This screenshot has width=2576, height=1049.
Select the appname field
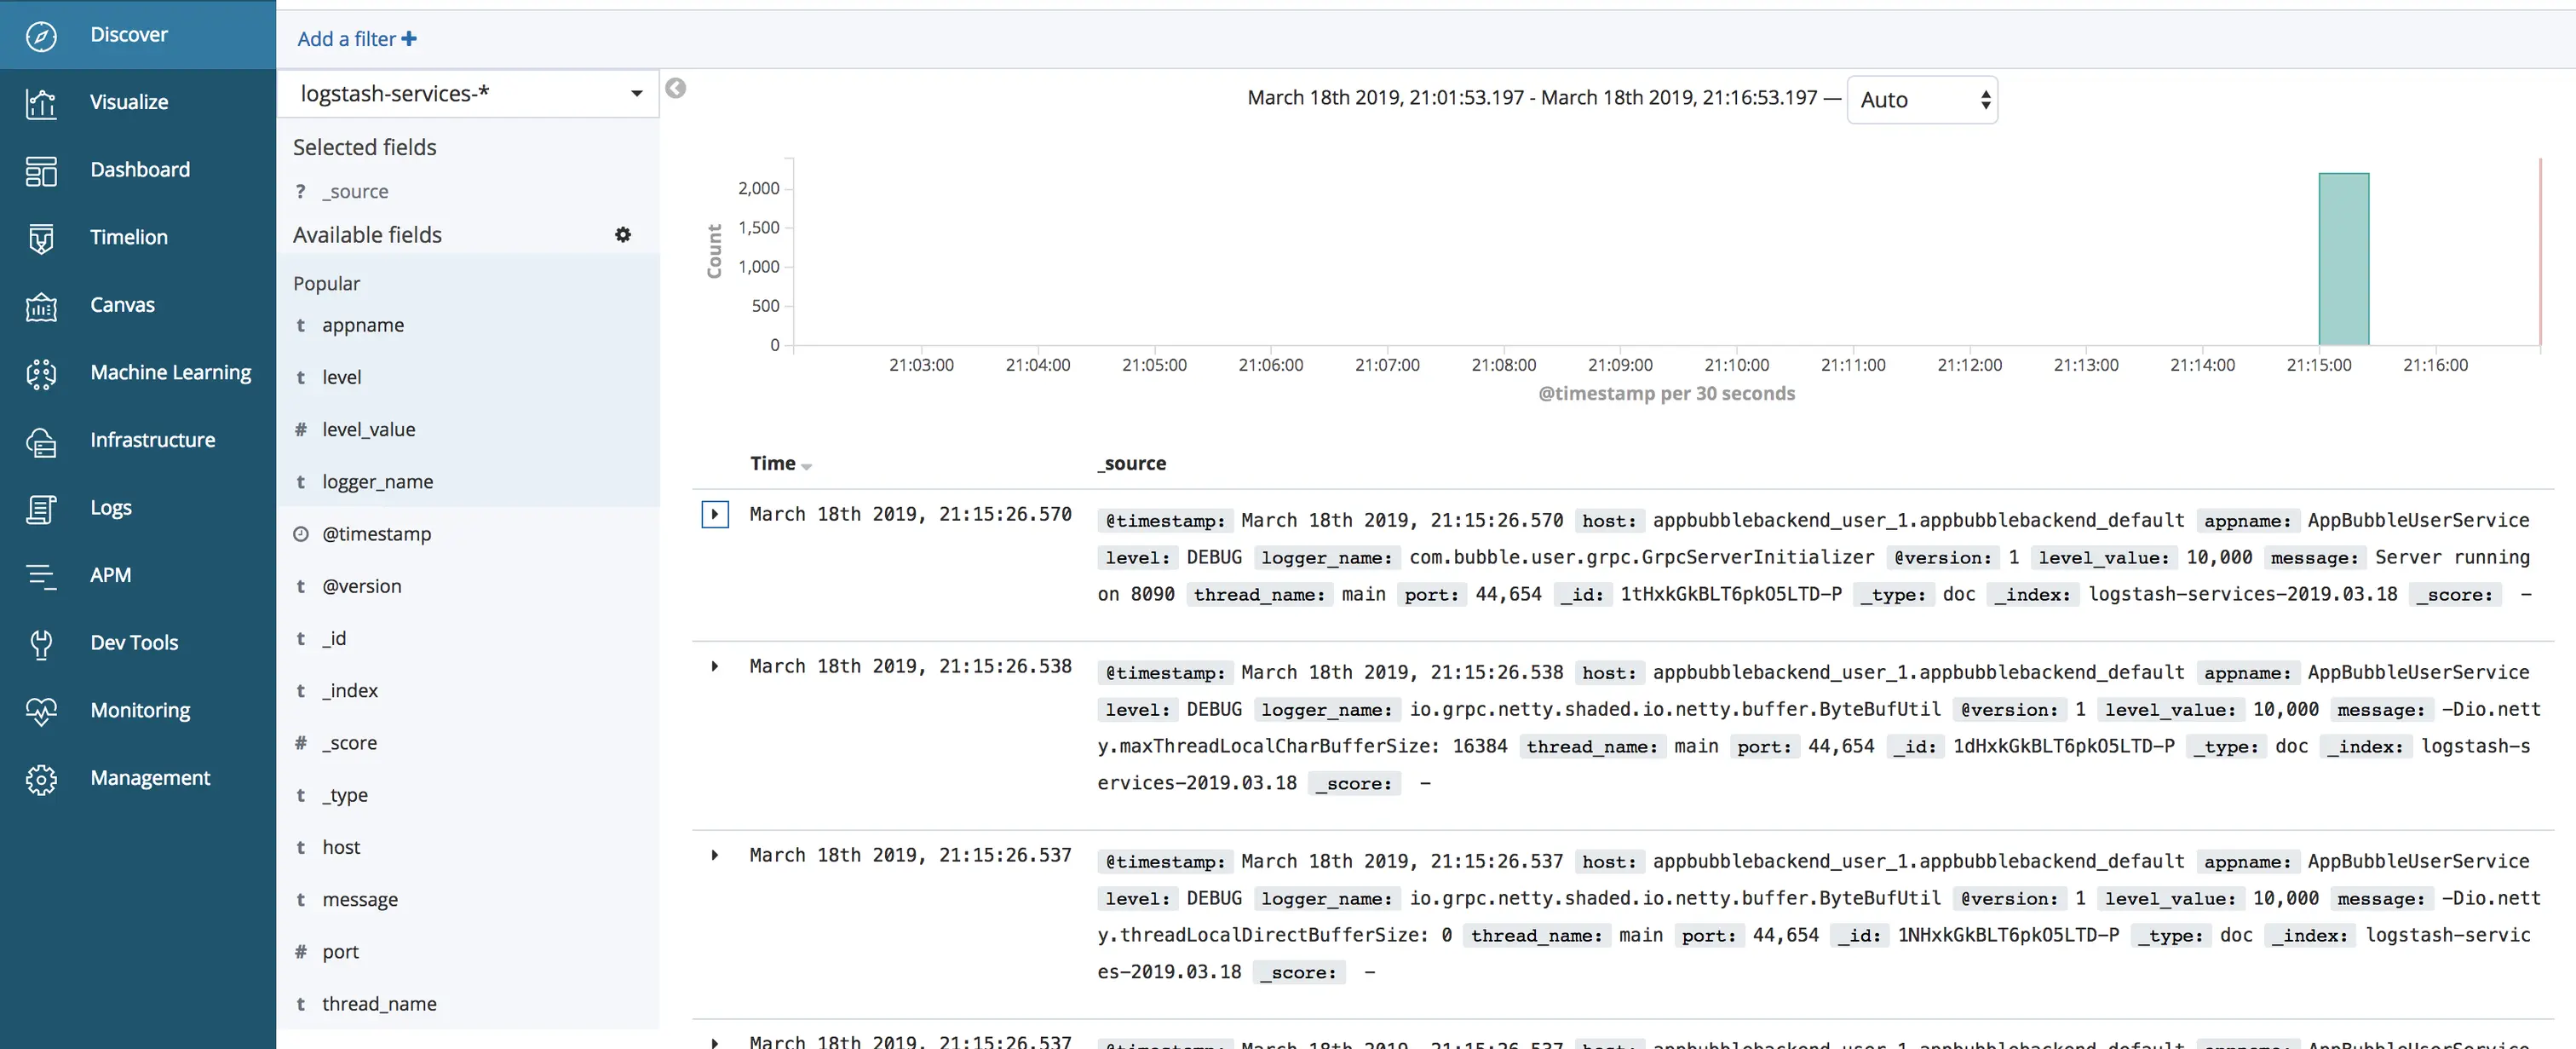click(362, 325)
